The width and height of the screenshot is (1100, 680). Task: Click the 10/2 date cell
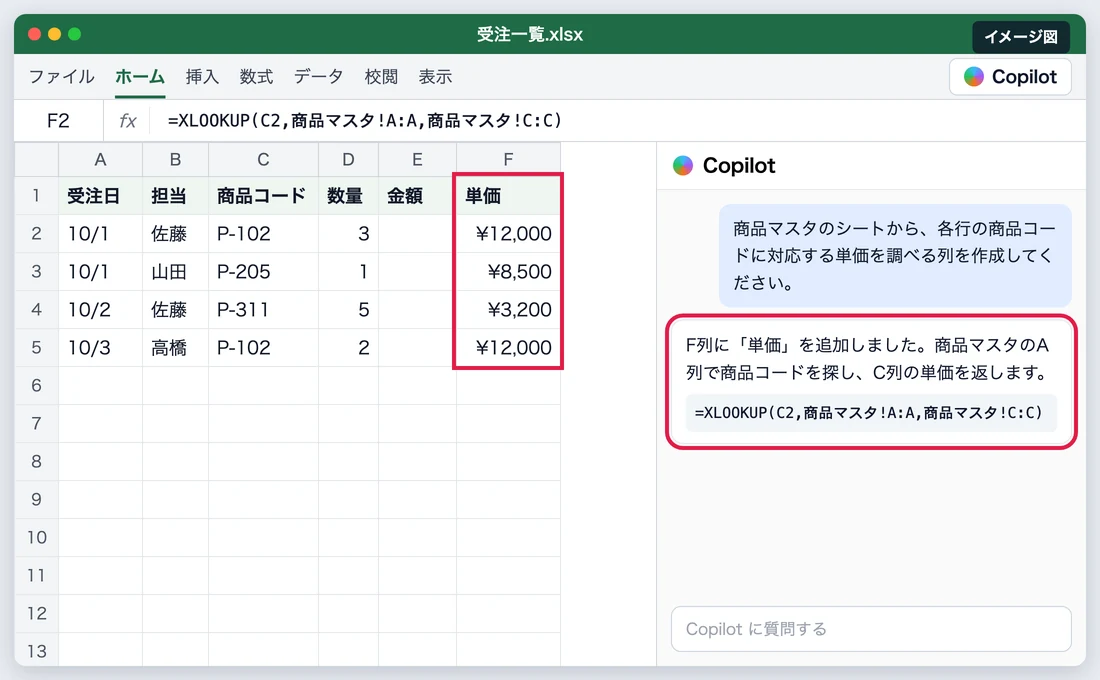pyautogui.click(x=100, y=309)
